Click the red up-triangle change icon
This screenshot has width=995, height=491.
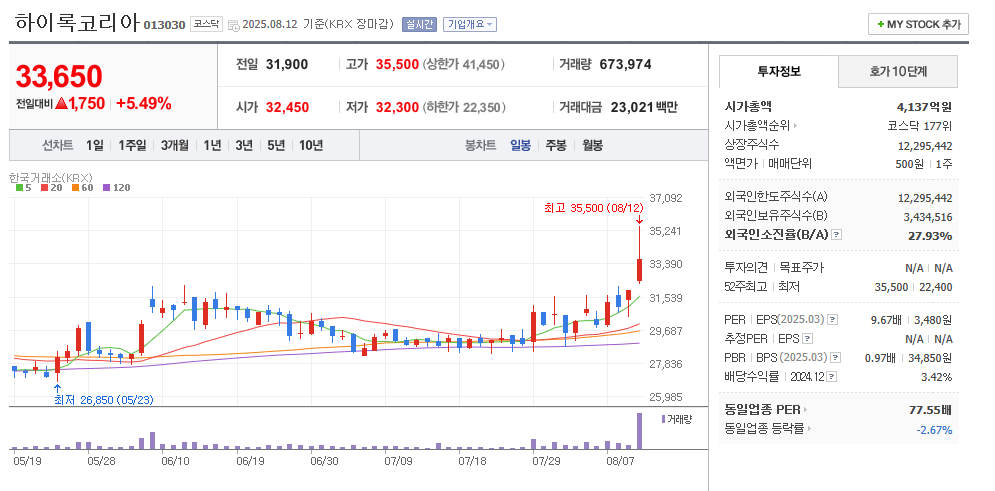click(x=61, y=103)
